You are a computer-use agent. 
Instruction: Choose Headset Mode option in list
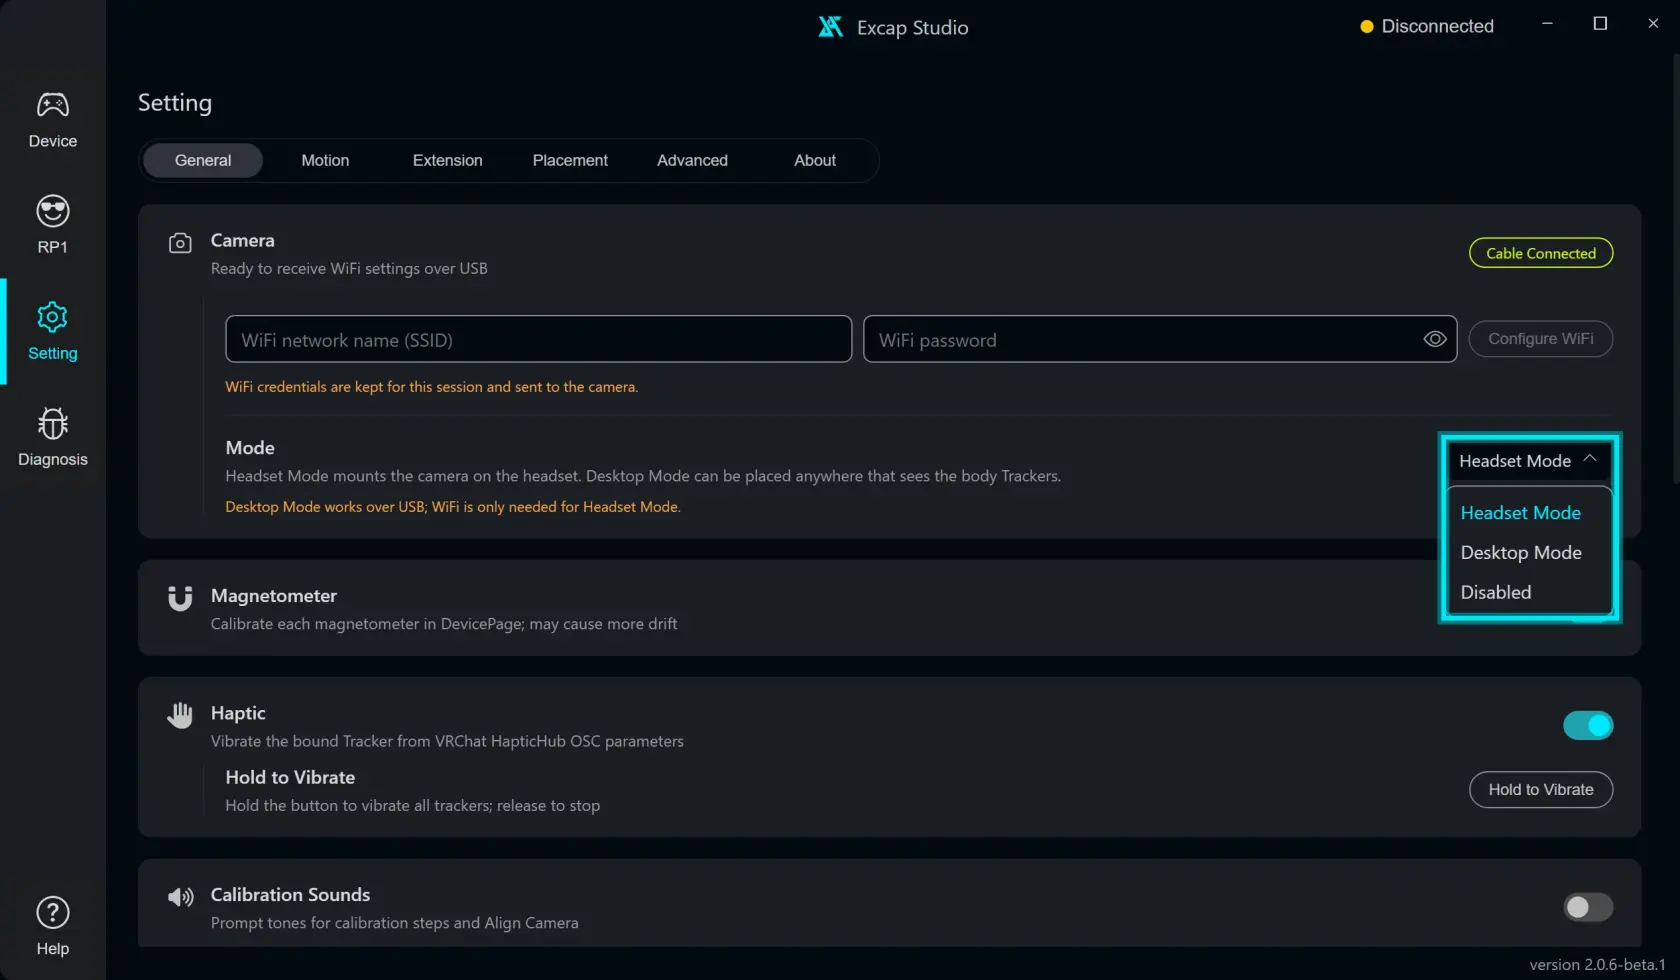(1521, 513)
